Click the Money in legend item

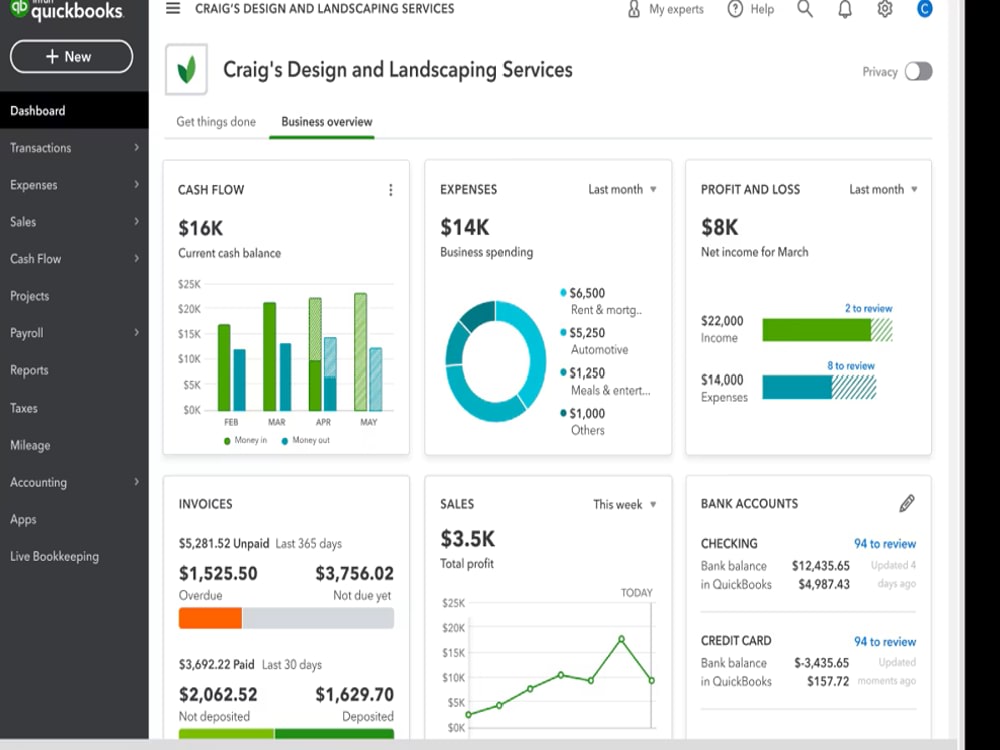[x=246, y=440]
